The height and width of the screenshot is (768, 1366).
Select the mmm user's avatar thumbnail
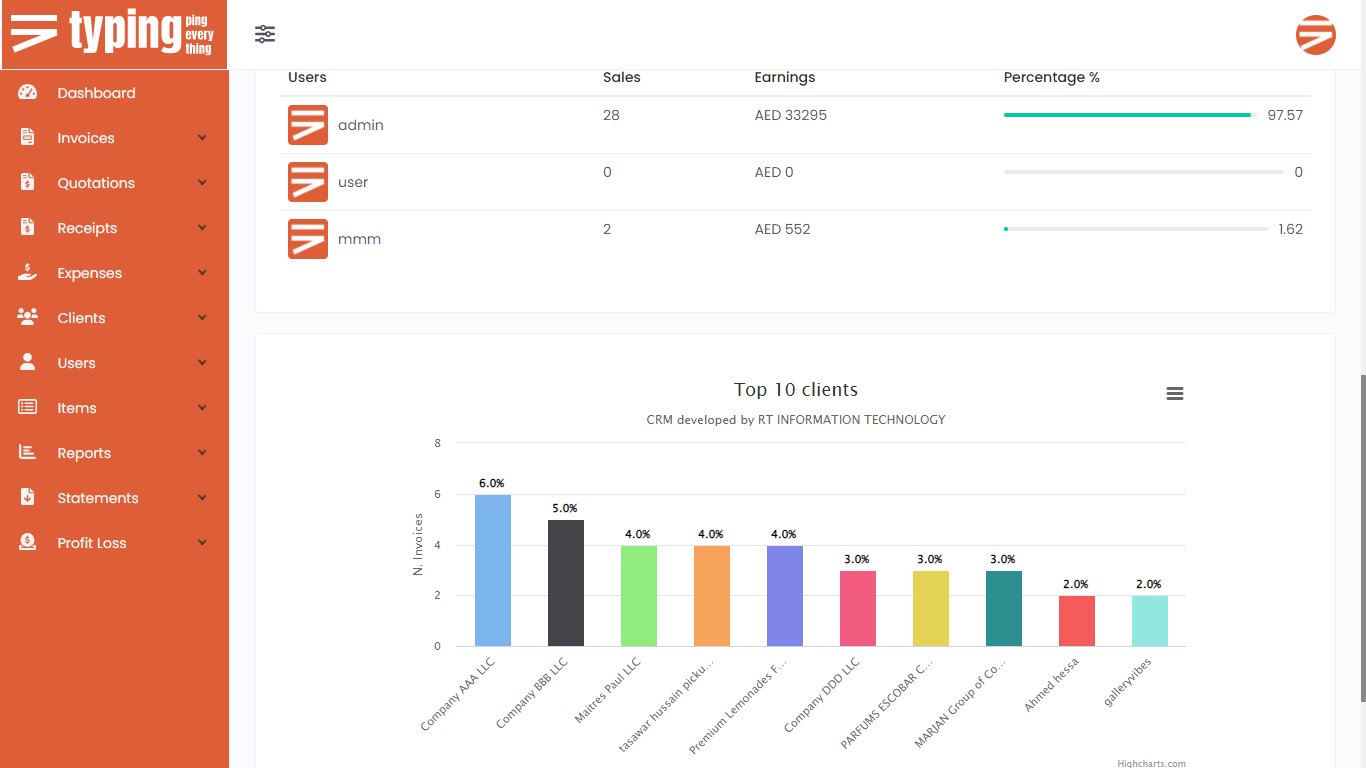[x=307, y=239]
